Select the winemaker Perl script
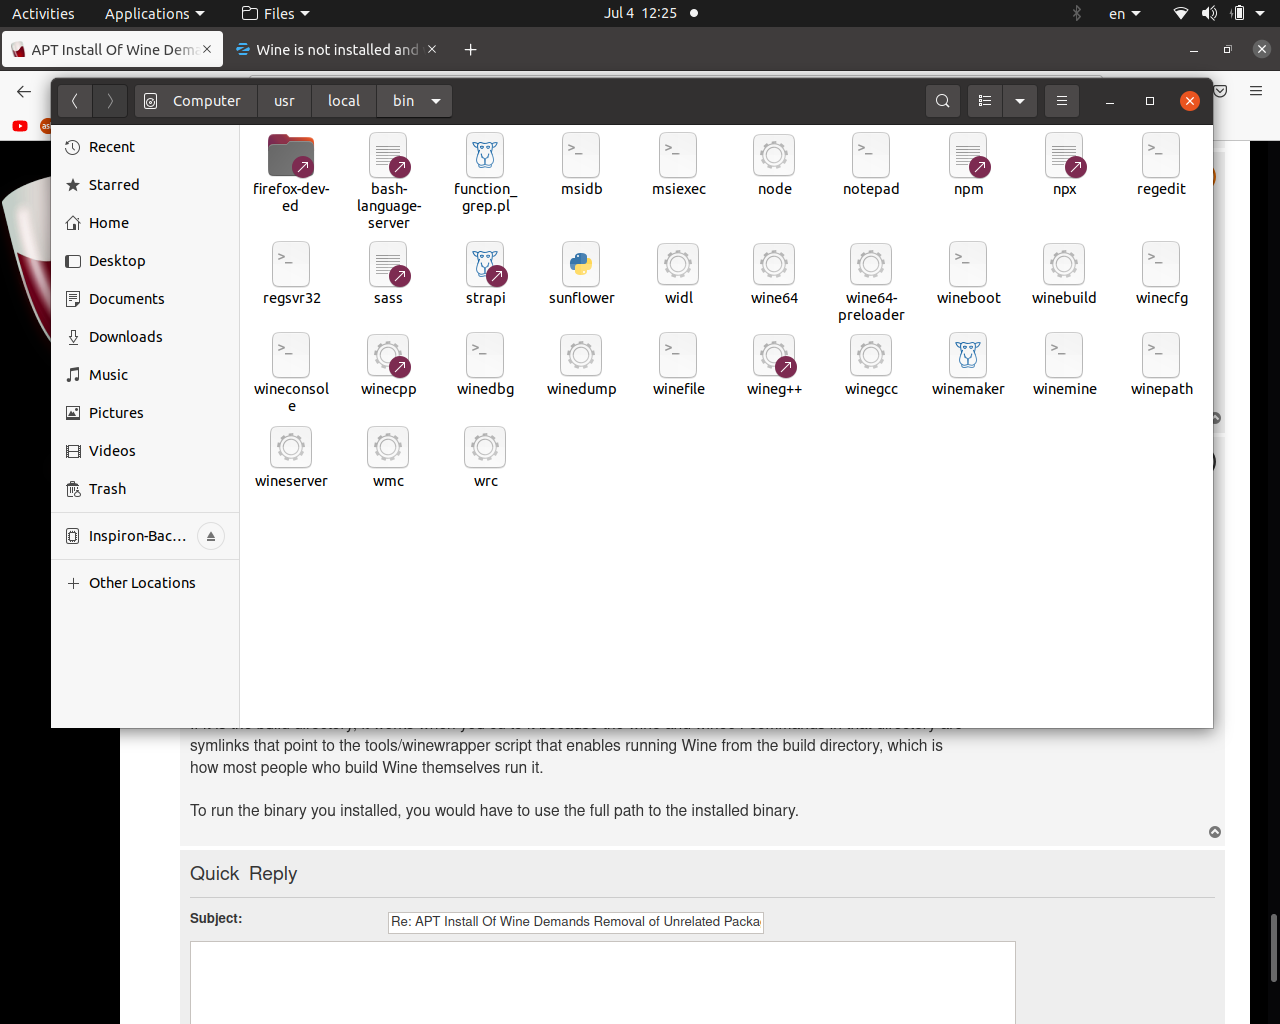The height and width of the screenshot is (1024, 1280). 968,356
